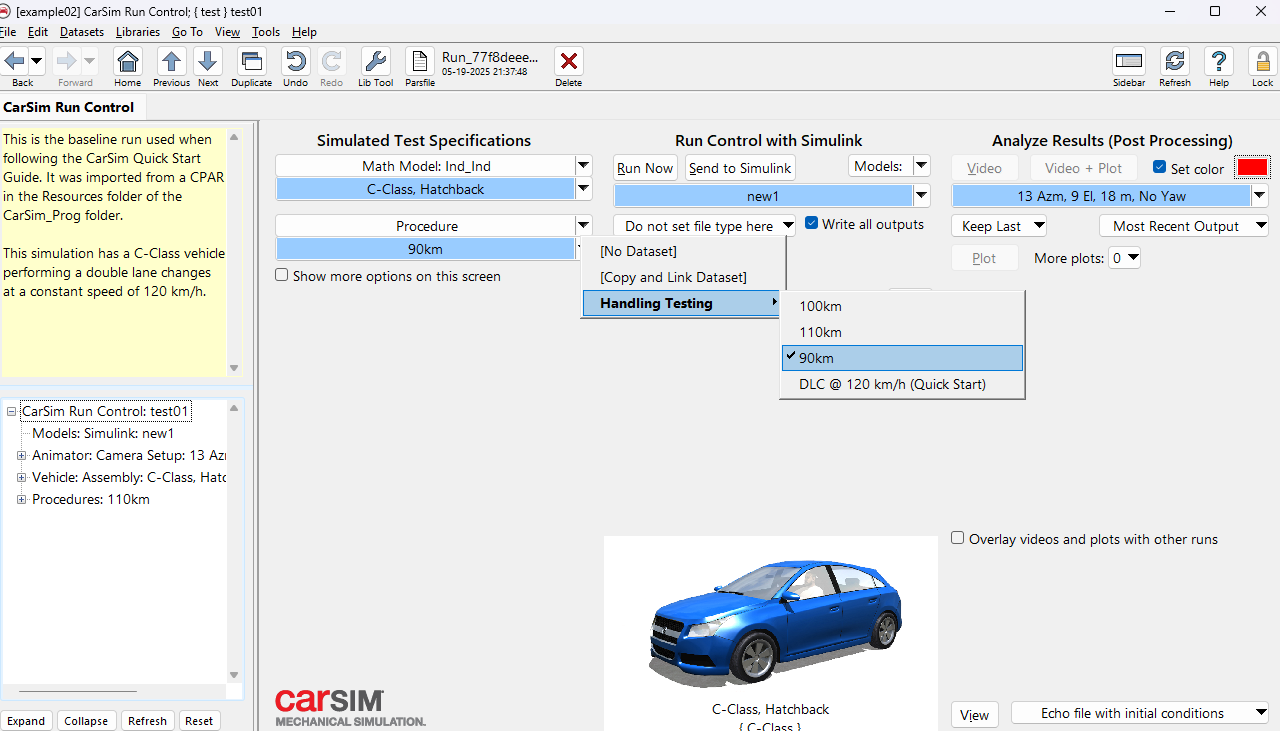The height and width of the screenshot is (731, 1280).
Task: Duplicate the current dataset
Action: tap(251, 60)
